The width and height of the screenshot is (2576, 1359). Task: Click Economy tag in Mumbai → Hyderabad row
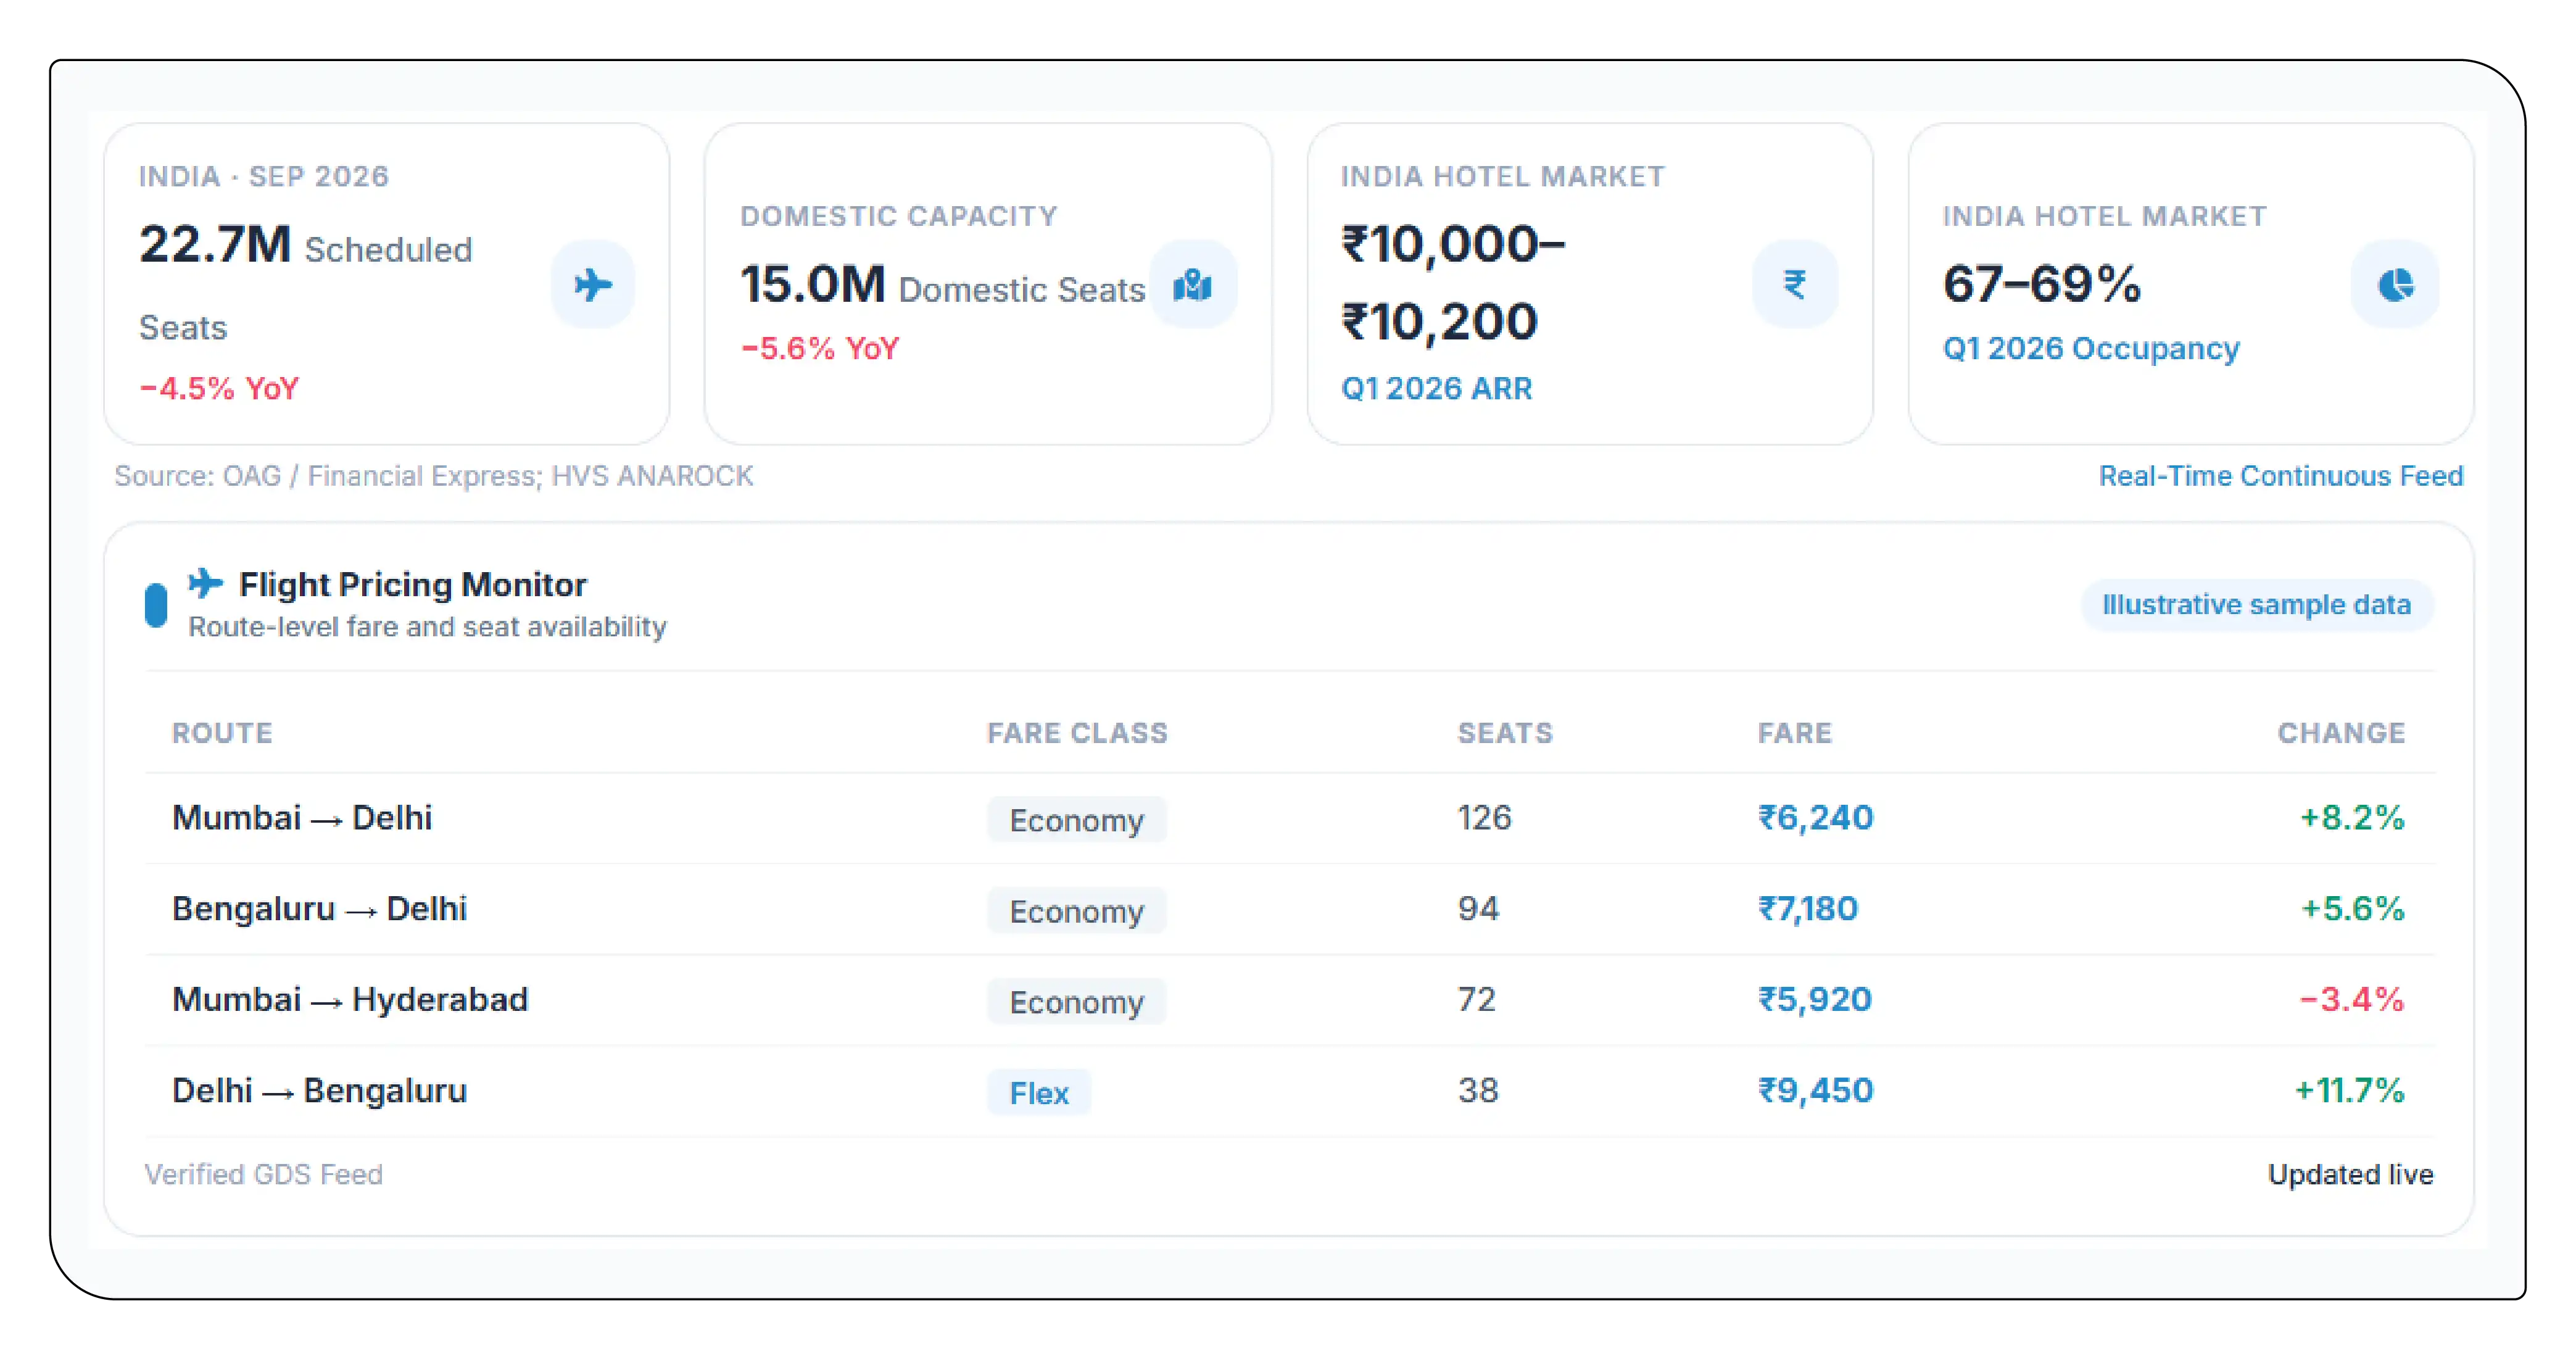[x=1076, y=1002]
